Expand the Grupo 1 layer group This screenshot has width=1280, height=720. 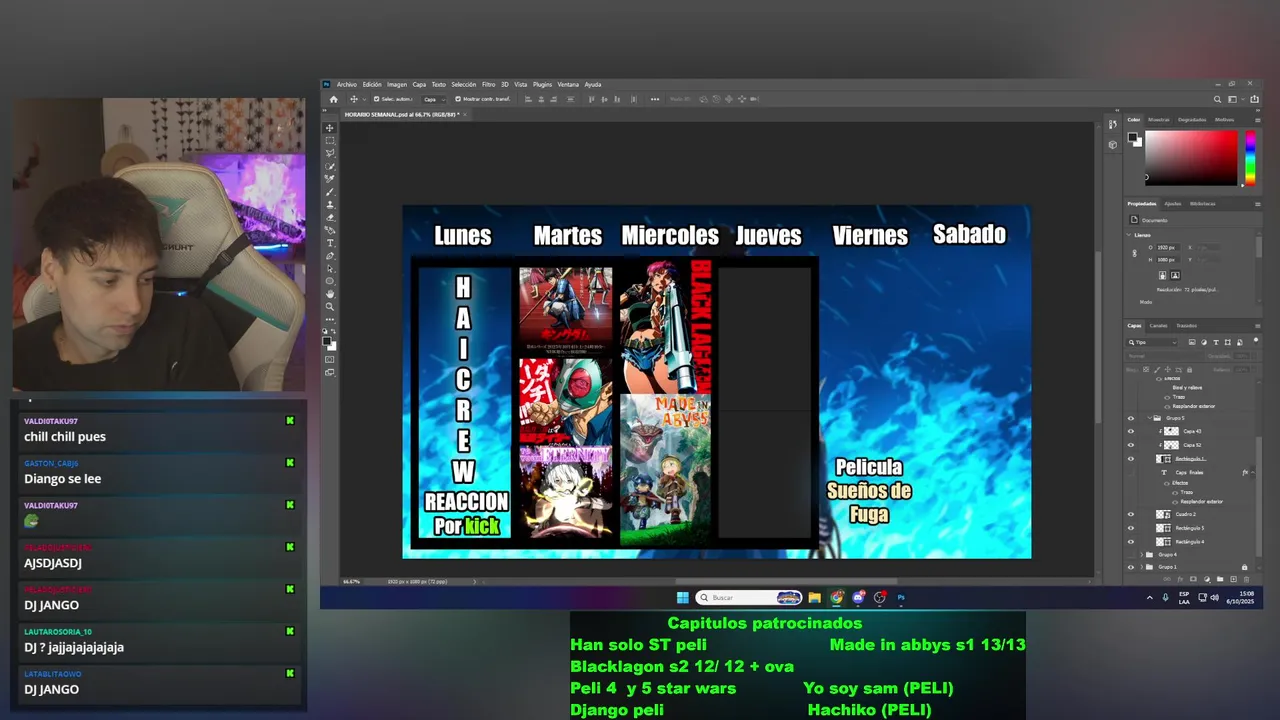(x=1142, y=567)
